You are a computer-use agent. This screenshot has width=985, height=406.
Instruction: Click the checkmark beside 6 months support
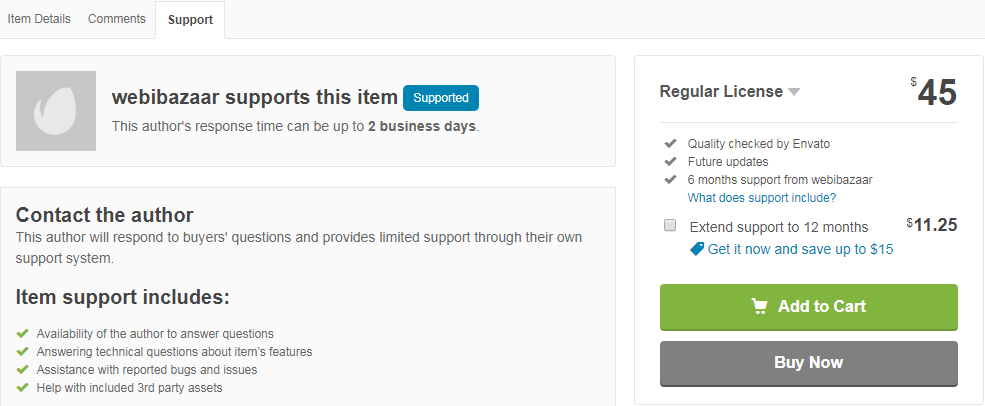point(670,180)
